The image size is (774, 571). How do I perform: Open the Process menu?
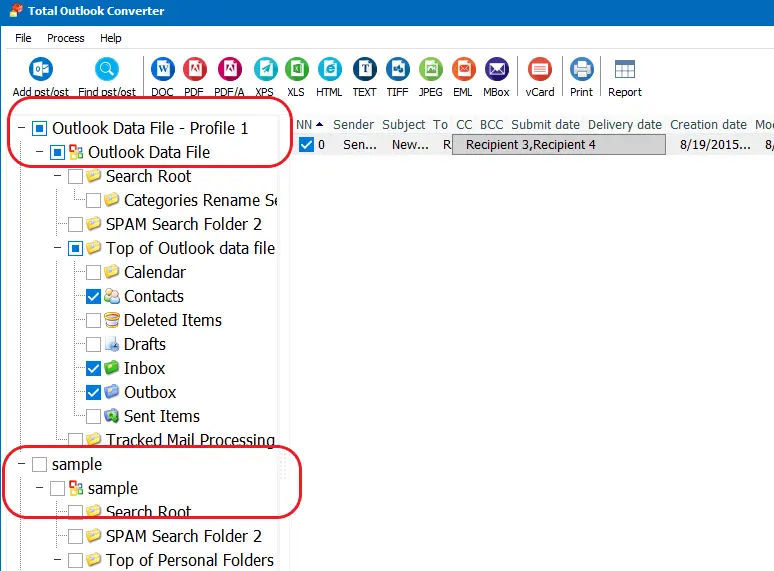point(65,38)
